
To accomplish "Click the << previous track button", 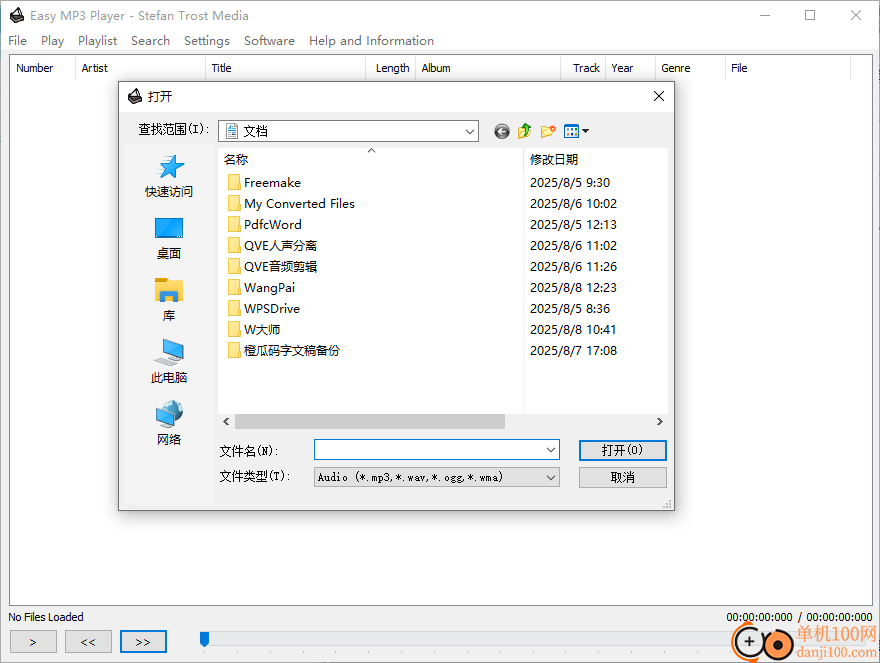I will coord(88,642).
